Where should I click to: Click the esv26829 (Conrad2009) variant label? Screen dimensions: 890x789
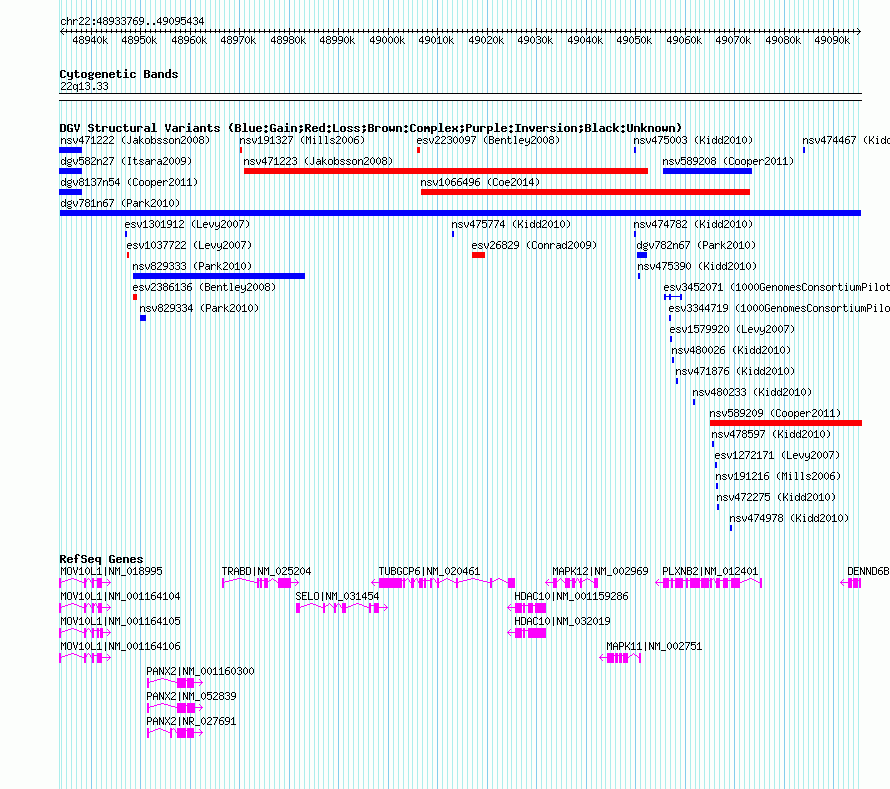click(534, 245)
